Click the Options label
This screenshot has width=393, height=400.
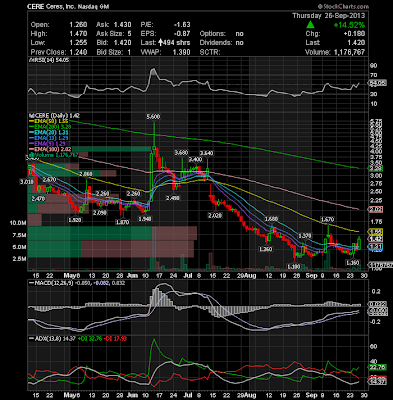[213, 34]
